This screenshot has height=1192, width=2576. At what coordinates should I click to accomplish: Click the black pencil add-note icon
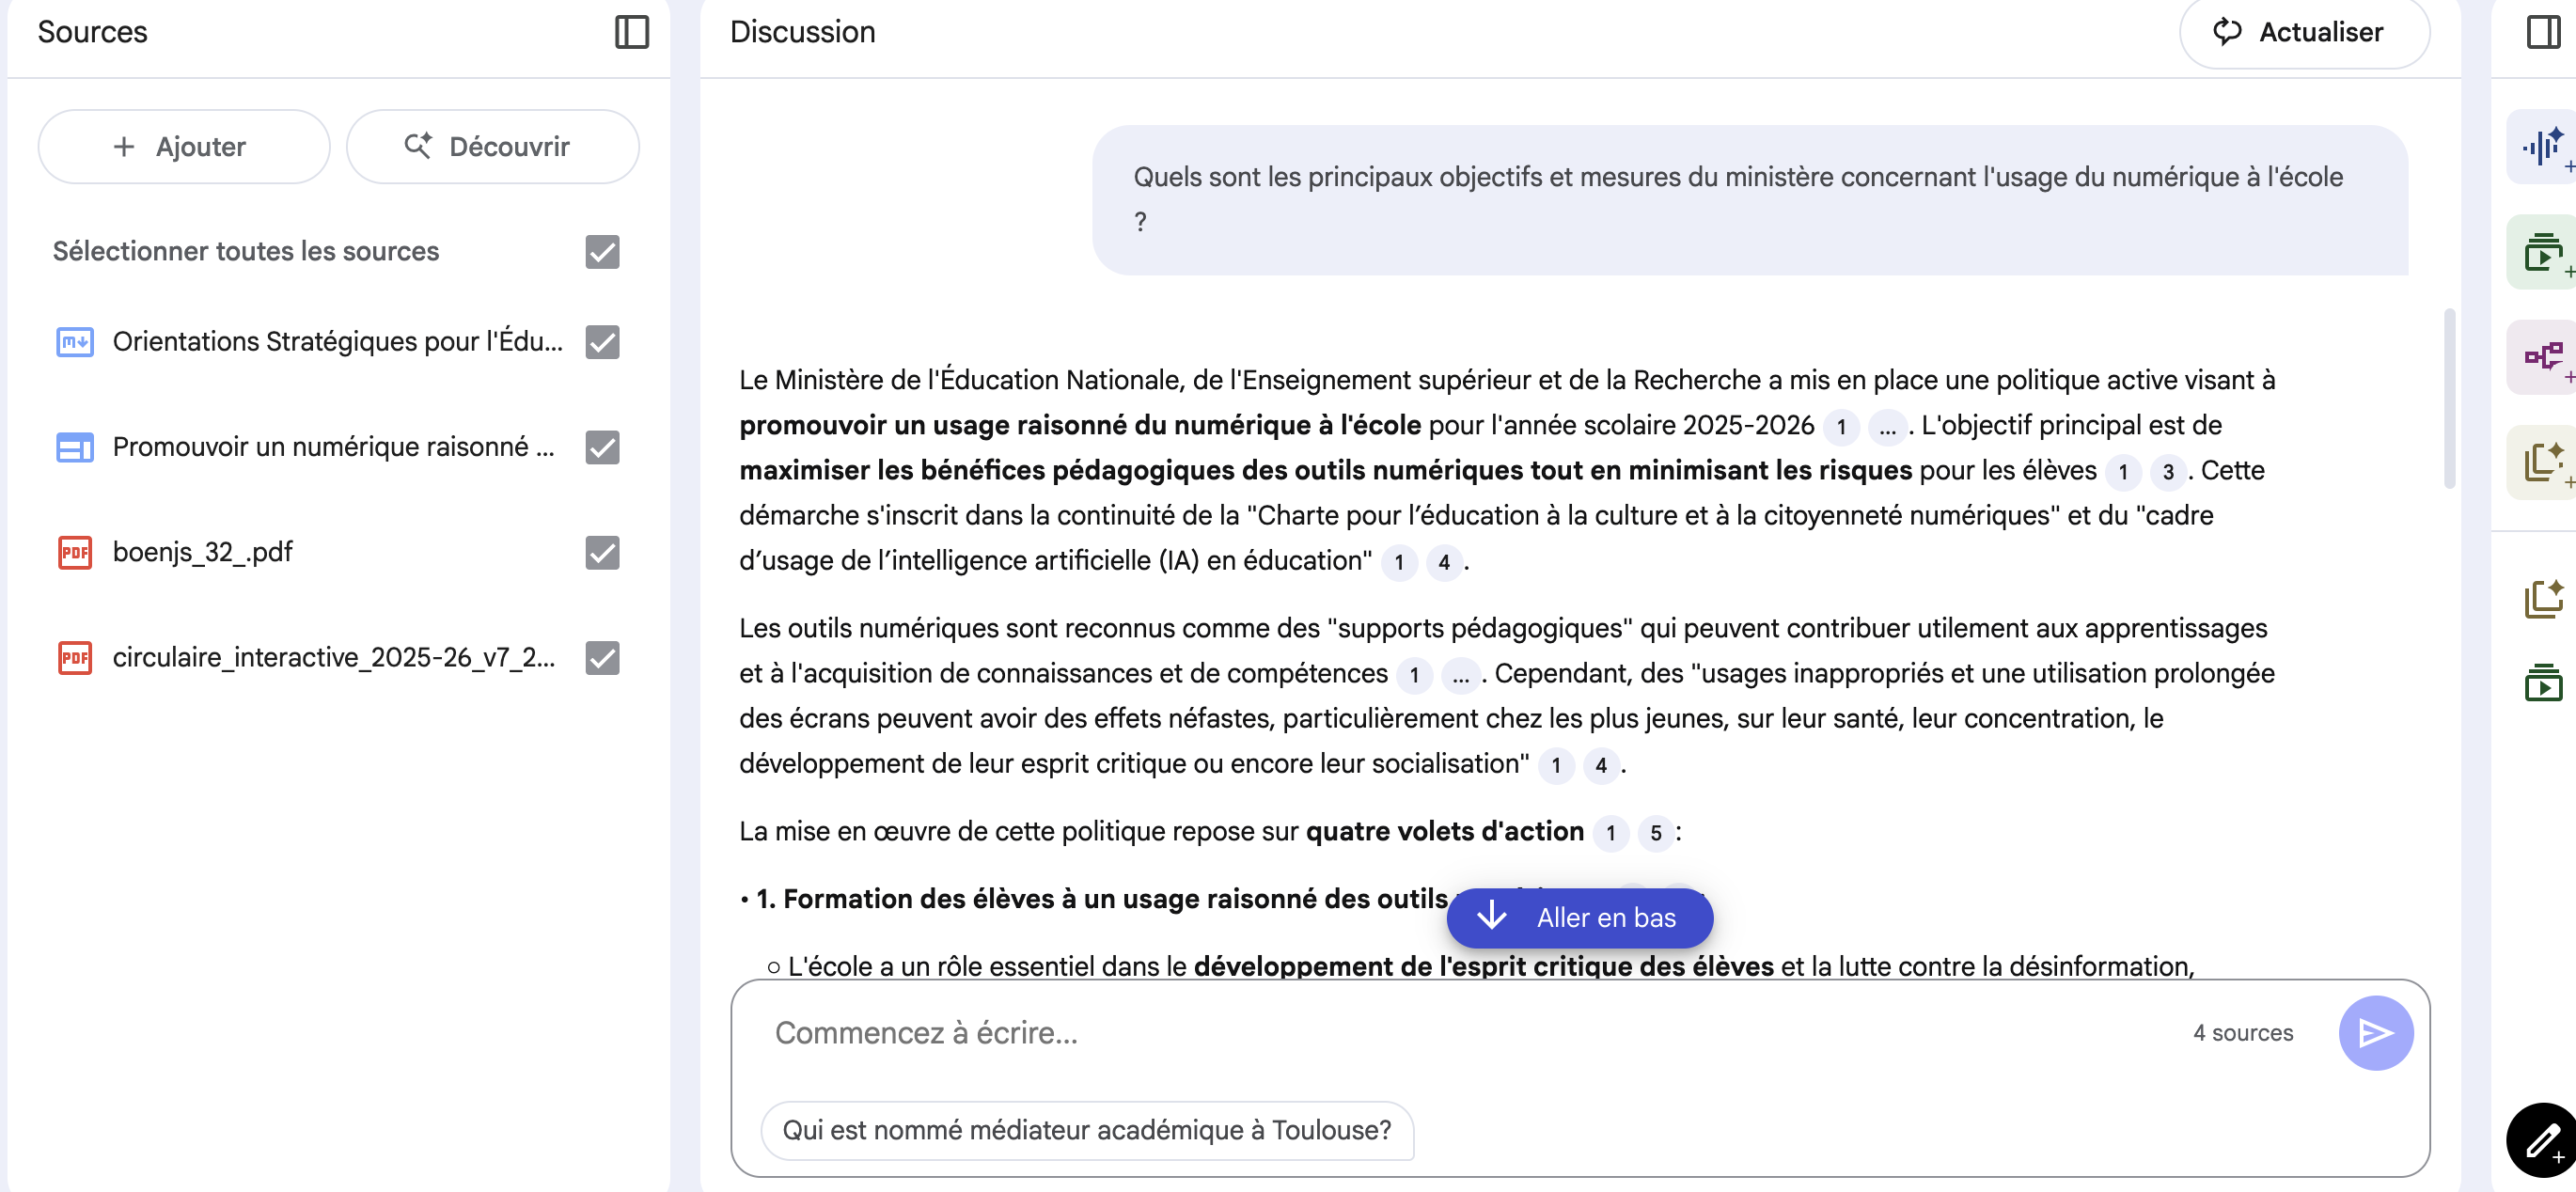coord(2543,1140)
